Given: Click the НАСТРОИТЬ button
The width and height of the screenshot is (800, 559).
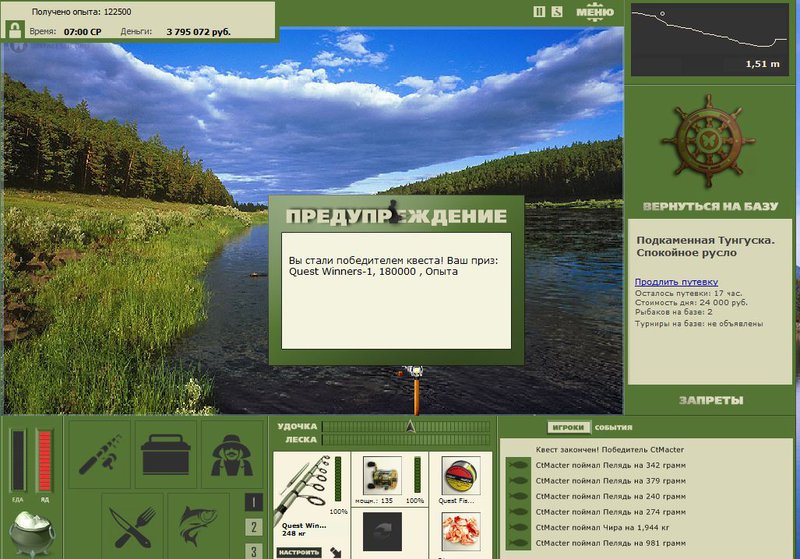Looking at the screenshot, I should (x=299, y=552).
